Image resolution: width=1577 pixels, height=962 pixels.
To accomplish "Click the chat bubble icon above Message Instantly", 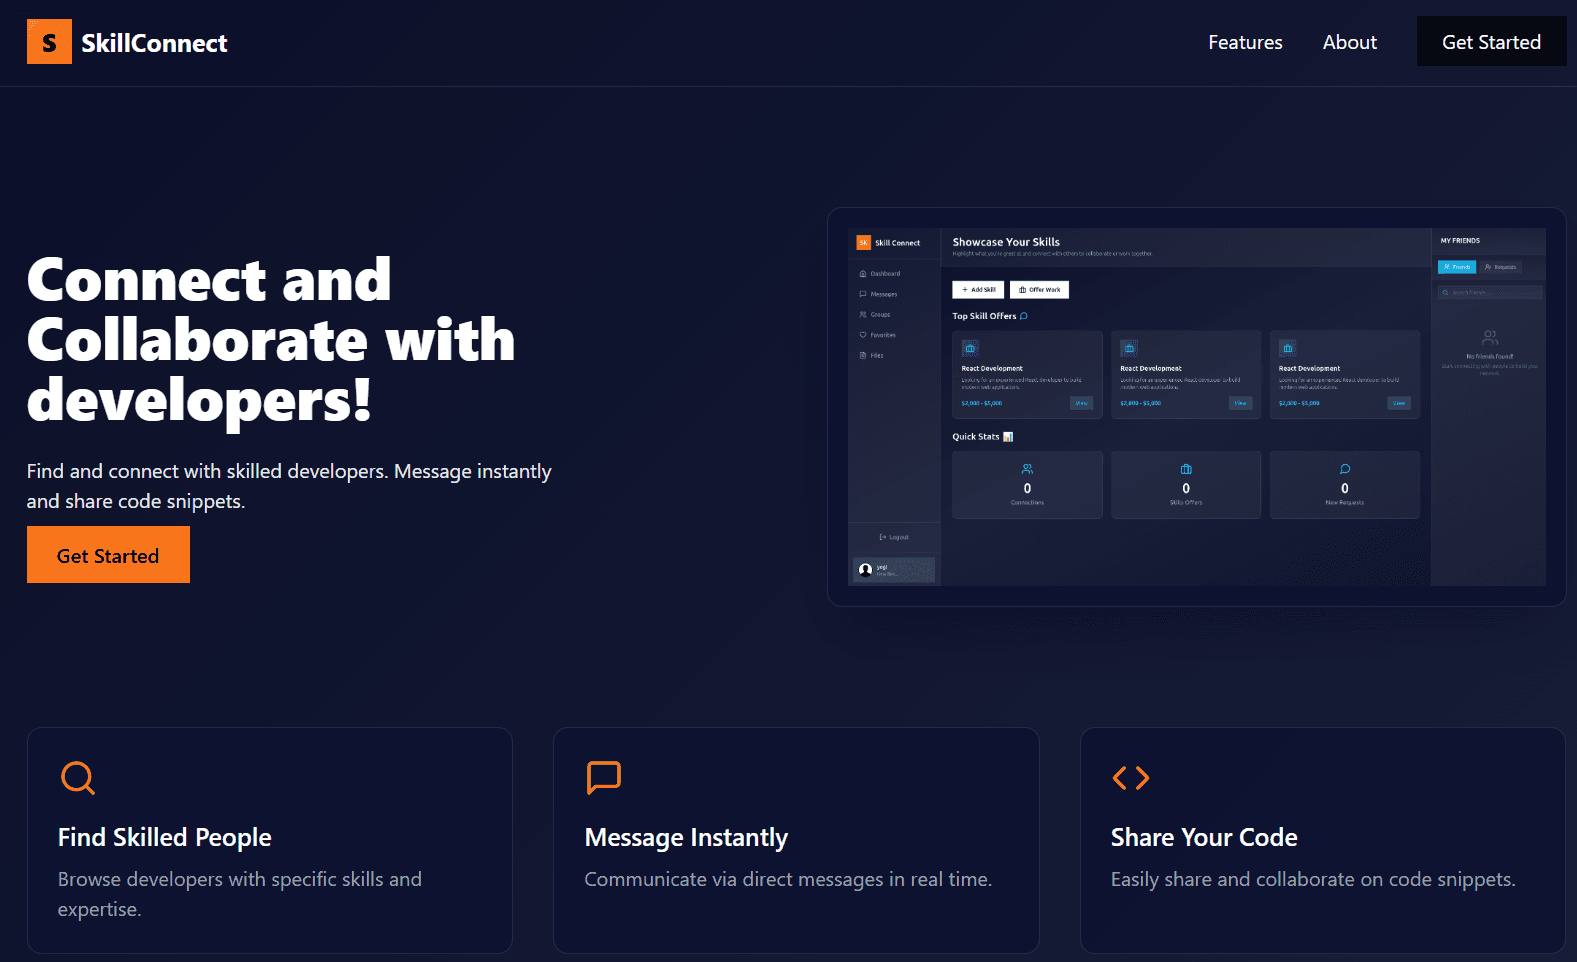I will [x=604, y=777].
